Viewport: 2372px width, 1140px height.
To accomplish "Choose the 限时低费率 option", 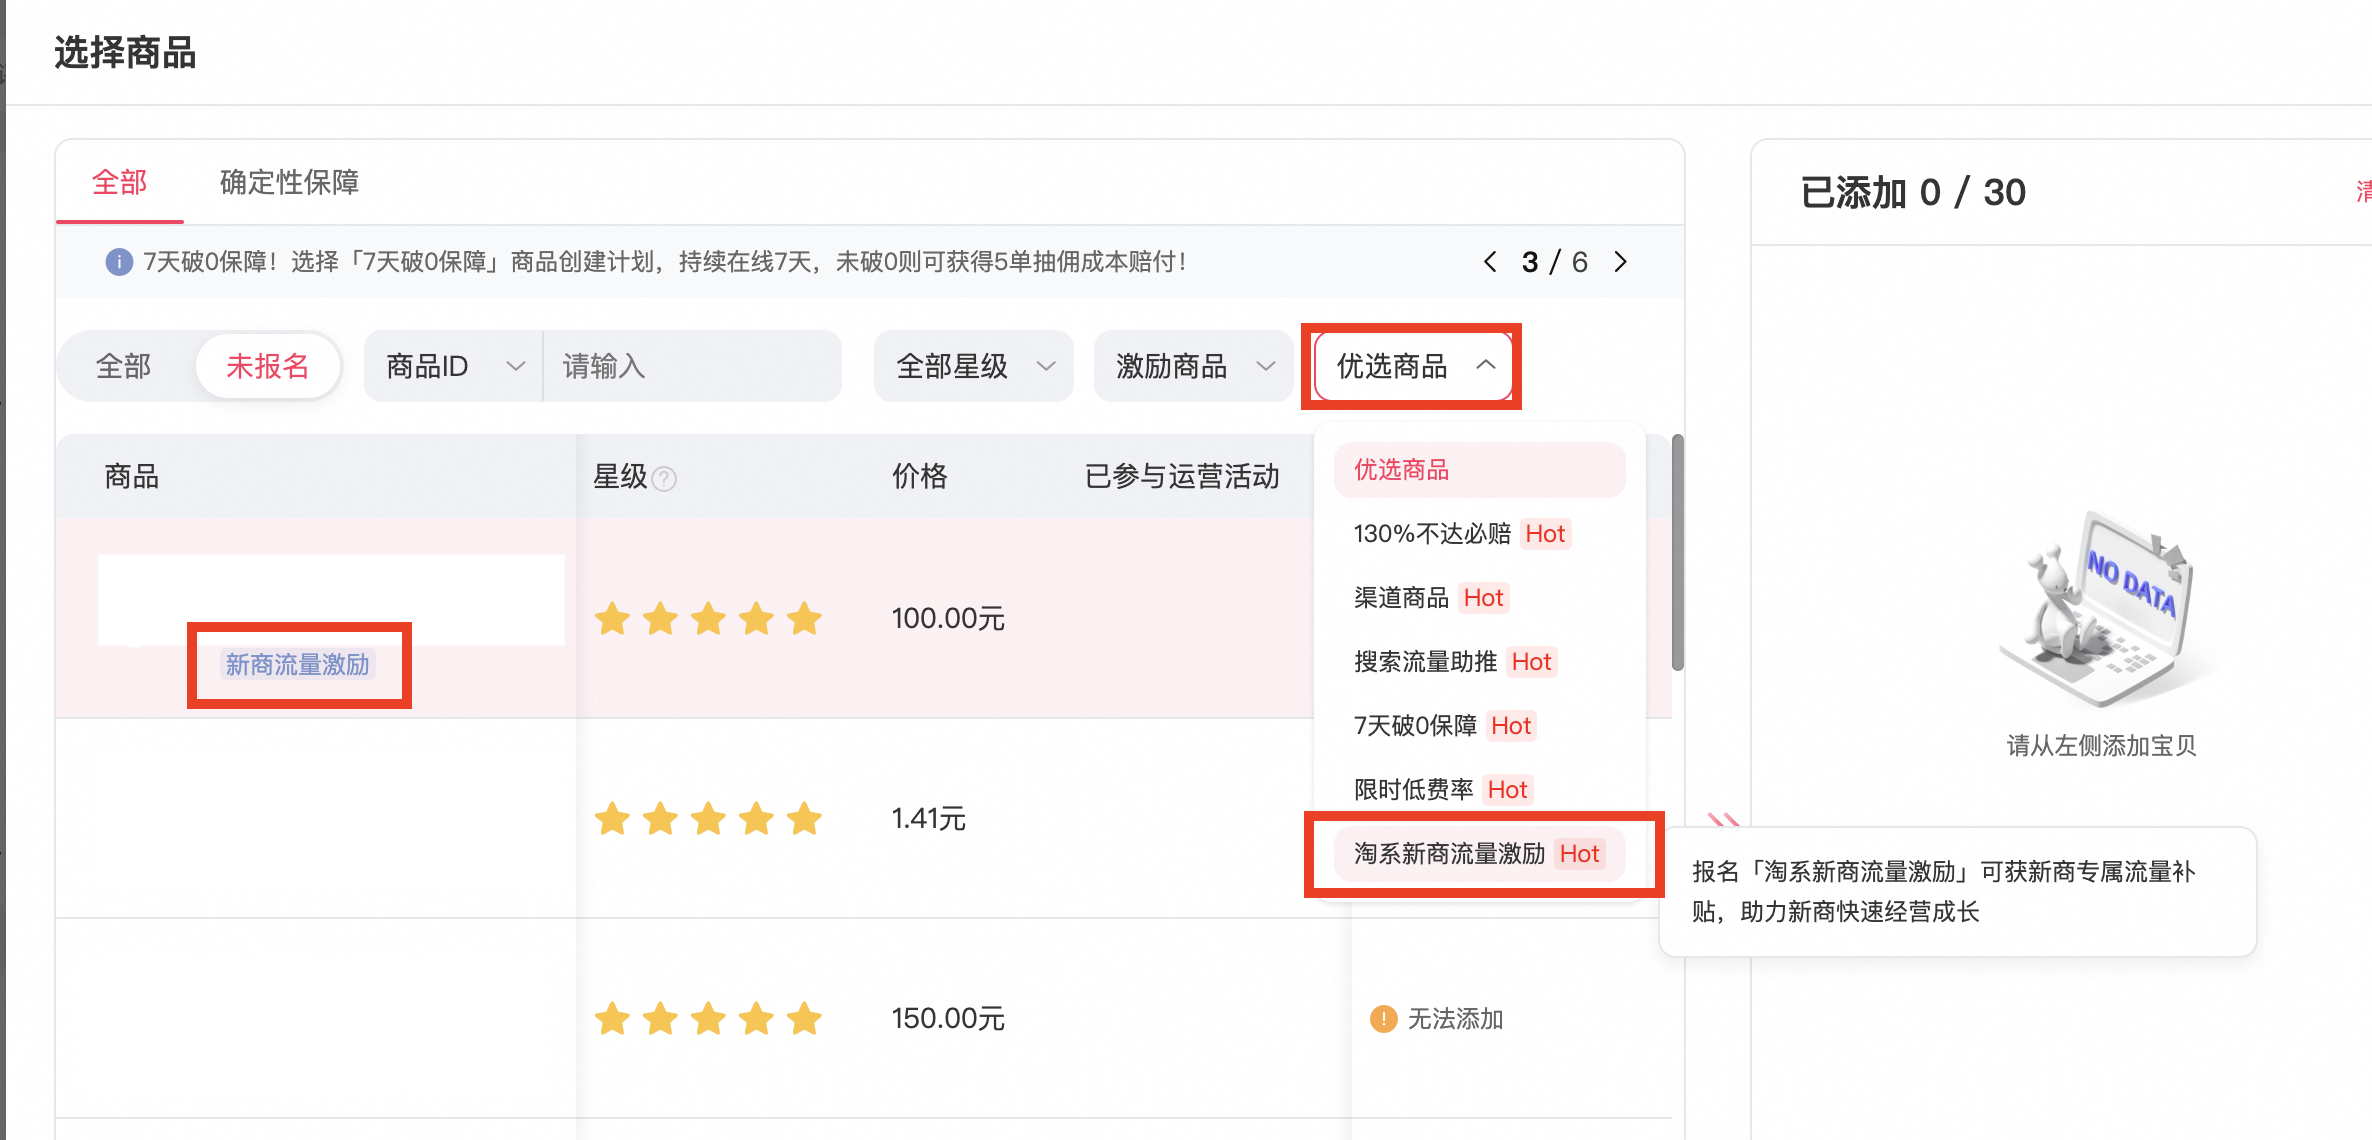I will pos(1479,790).
